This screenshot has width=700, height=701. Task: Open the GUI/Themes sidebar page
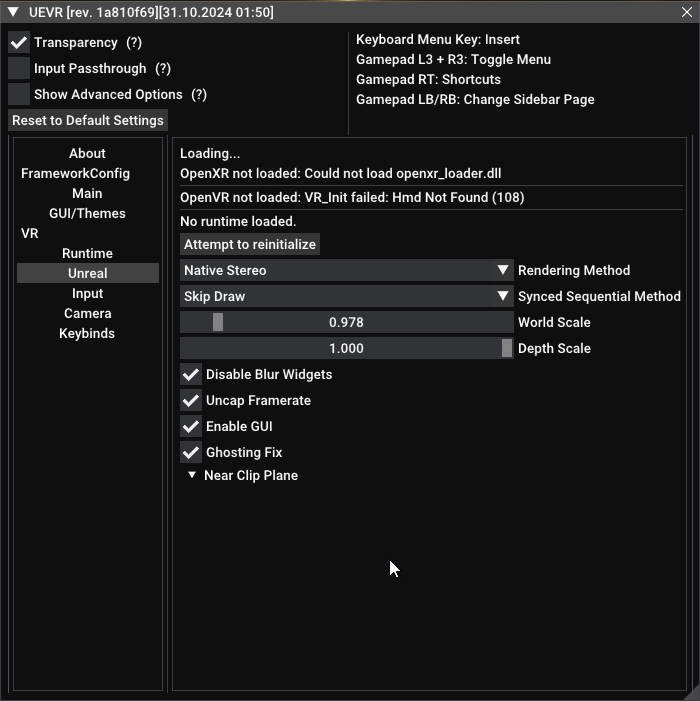[87, 213]
